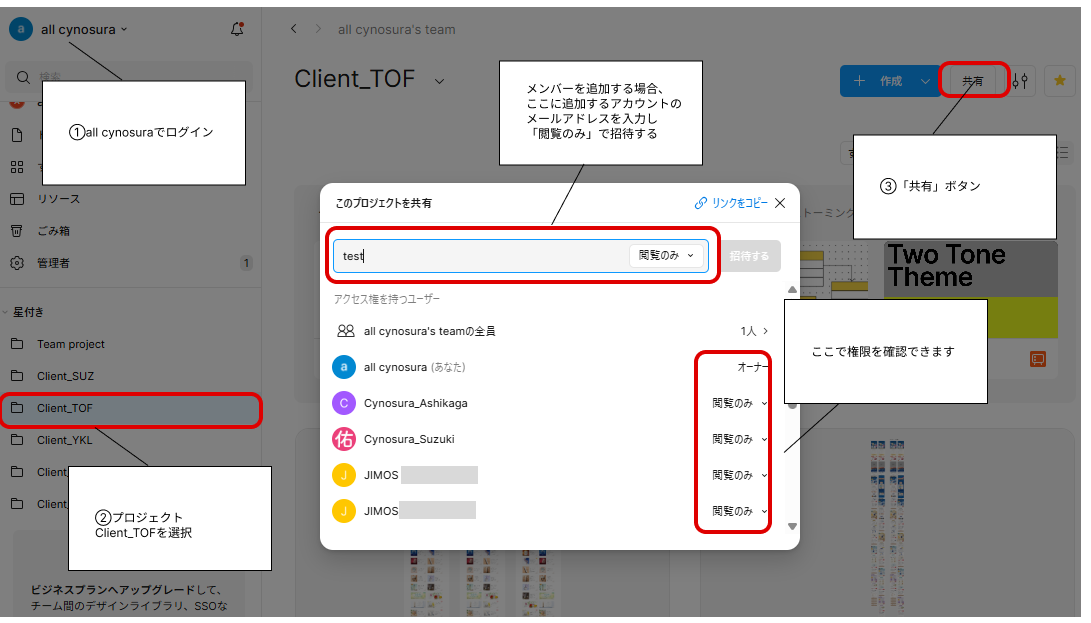1091x623 pixels.
Task: Click the リンクをコピー link
Action: pos(731,203)
